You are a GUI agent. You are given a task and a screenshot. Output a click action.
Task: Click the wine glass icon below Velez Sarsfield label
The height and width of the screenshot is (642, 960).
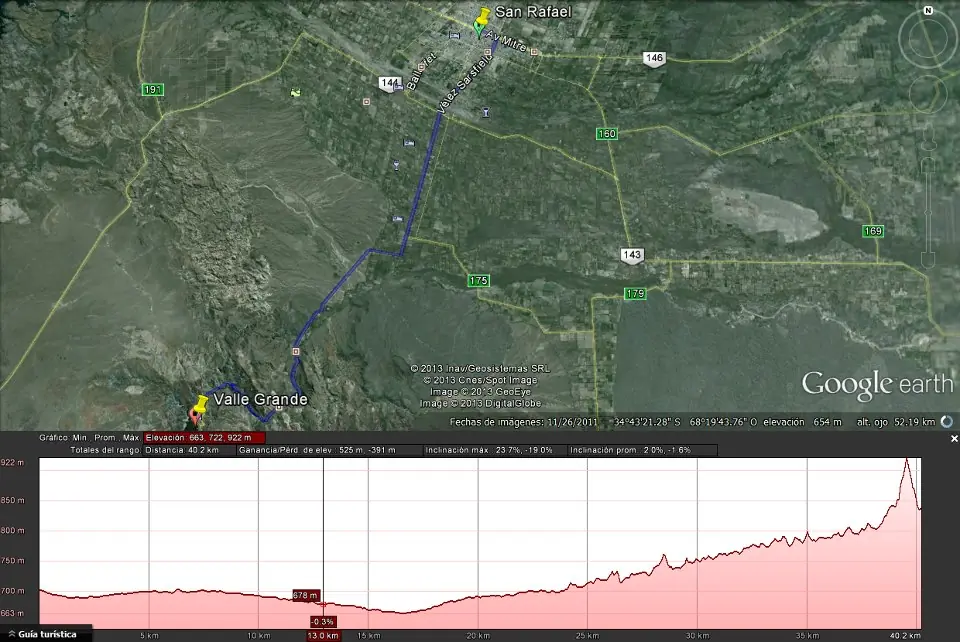point(486,112)
